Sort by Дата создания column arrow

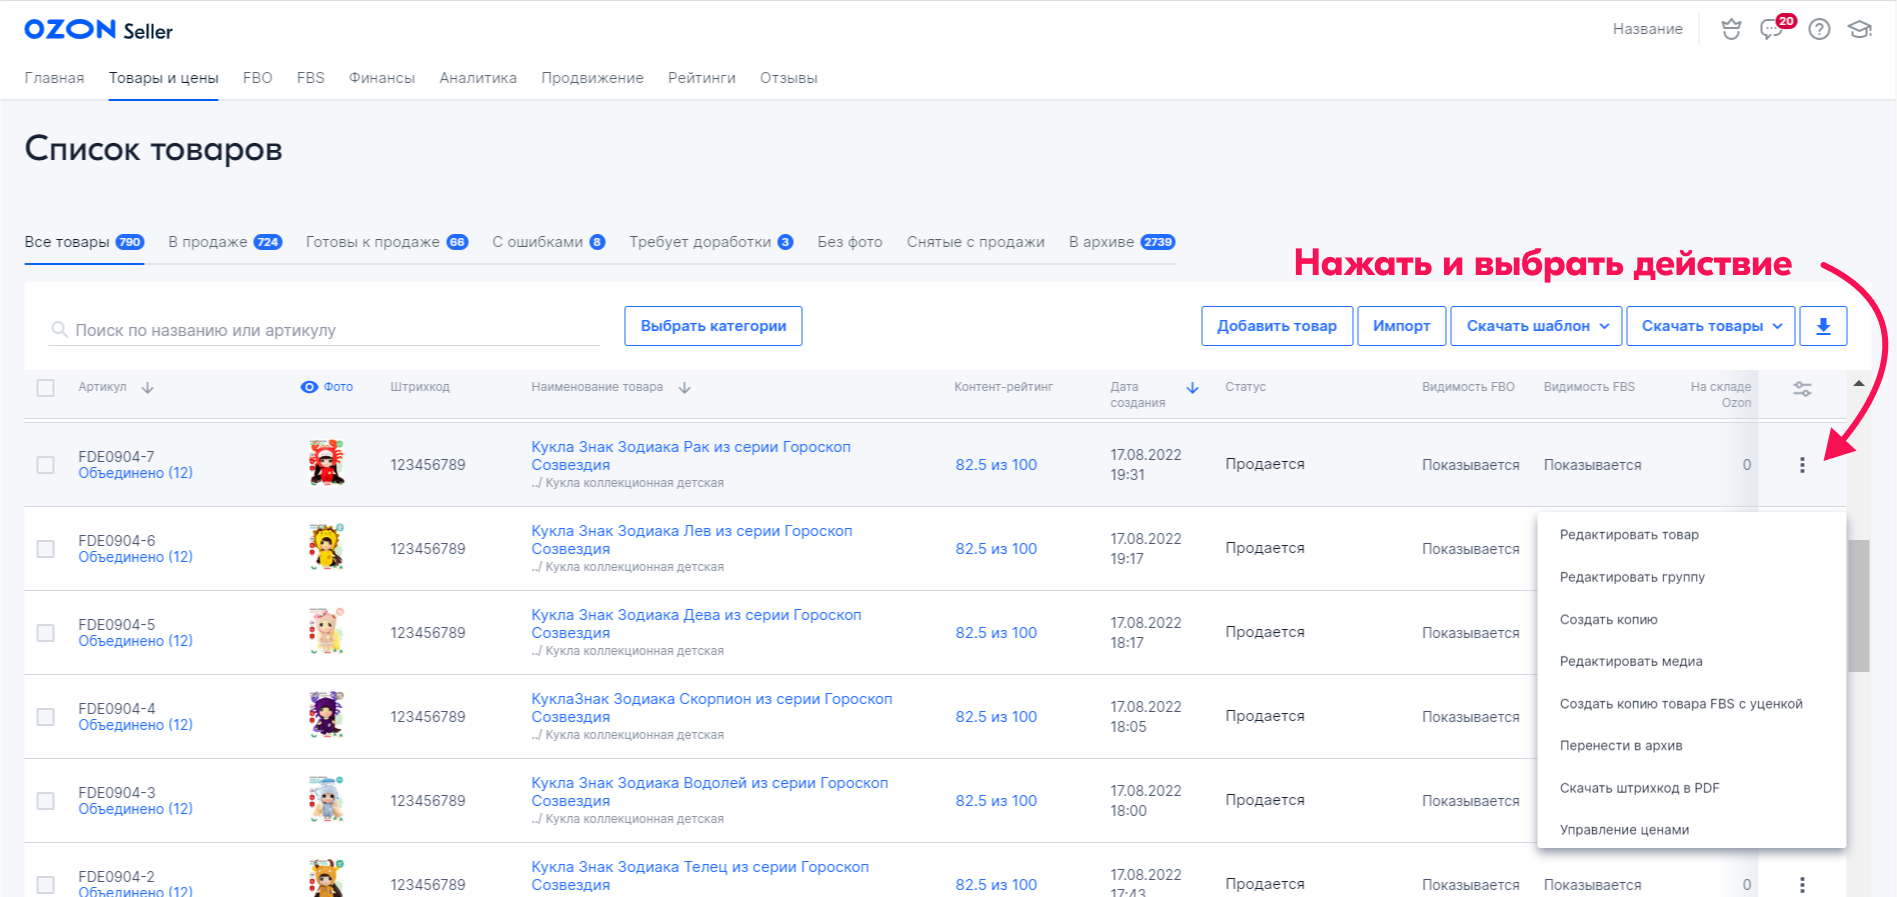[1192, 388]
